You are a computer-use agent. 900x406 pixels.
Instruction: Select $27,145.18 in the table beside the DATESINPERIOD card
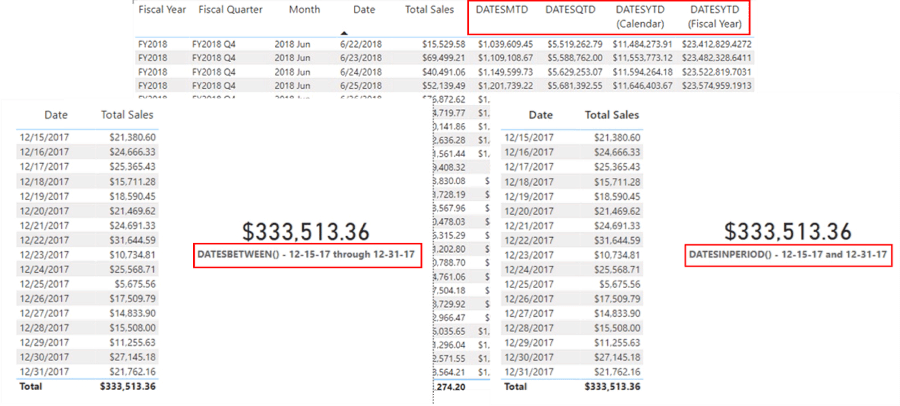coord(618,357)
